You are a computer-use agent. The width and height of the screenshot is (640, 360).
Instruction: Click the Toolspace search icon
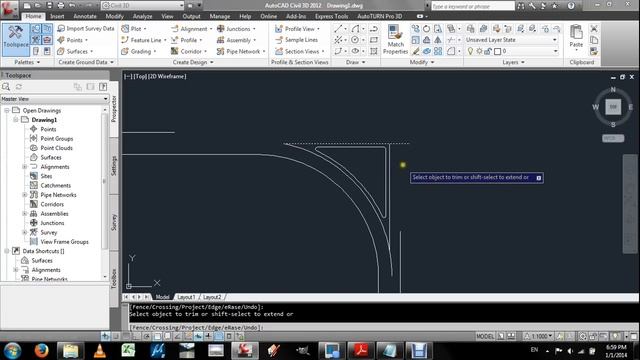(x=6, y=87)
